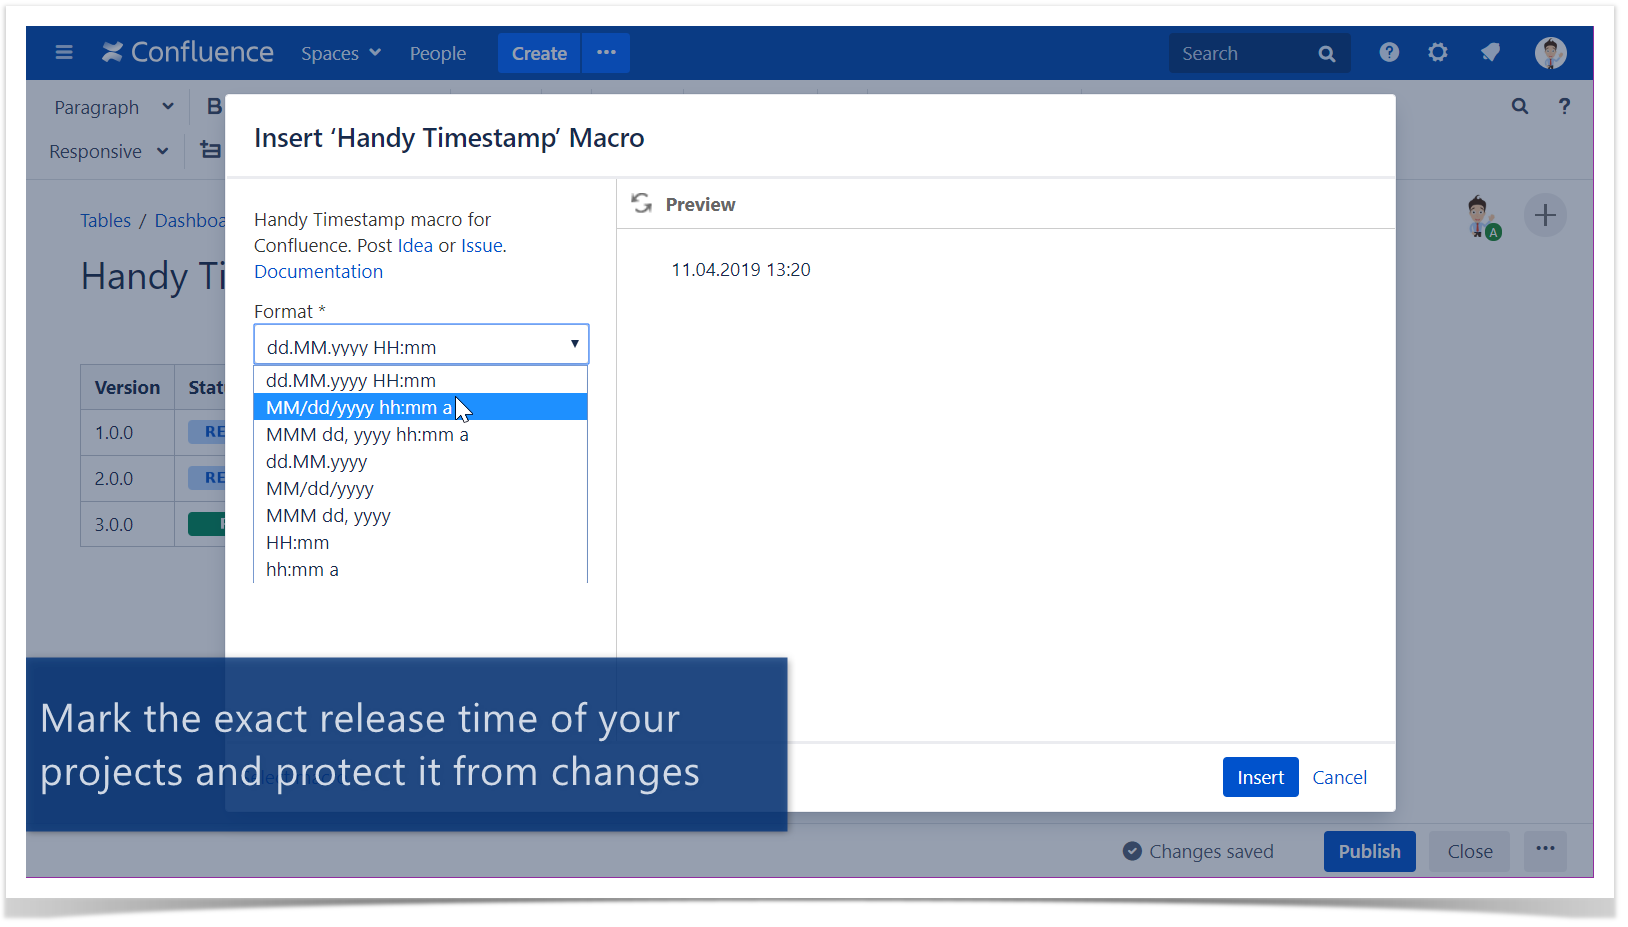
Task: Click the Publish button
Action: 1369,851
